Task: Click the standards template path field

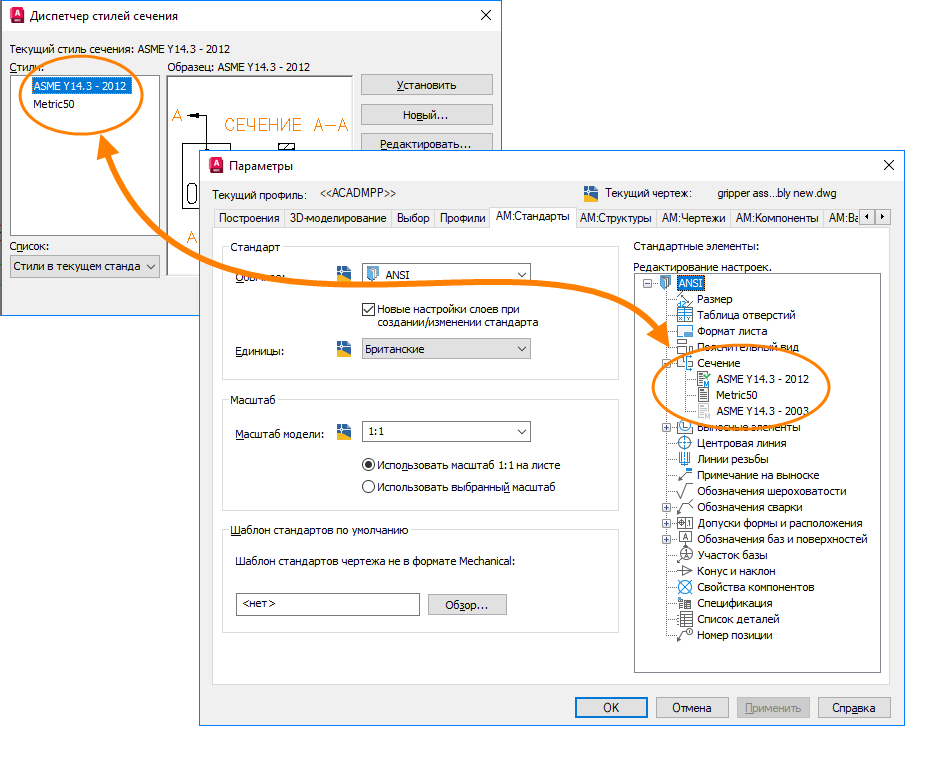Action: [x=328, y=604]
